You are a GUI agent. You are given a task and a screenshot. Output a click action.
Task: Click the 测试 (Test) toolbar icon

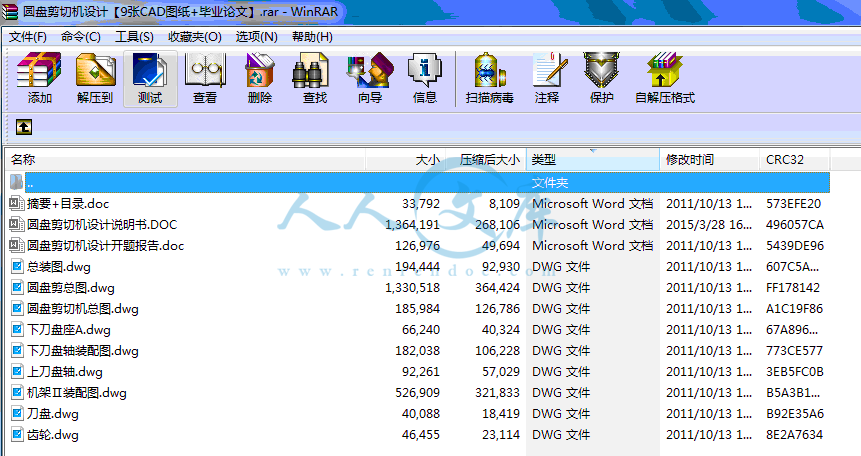(x=150, y=70)
